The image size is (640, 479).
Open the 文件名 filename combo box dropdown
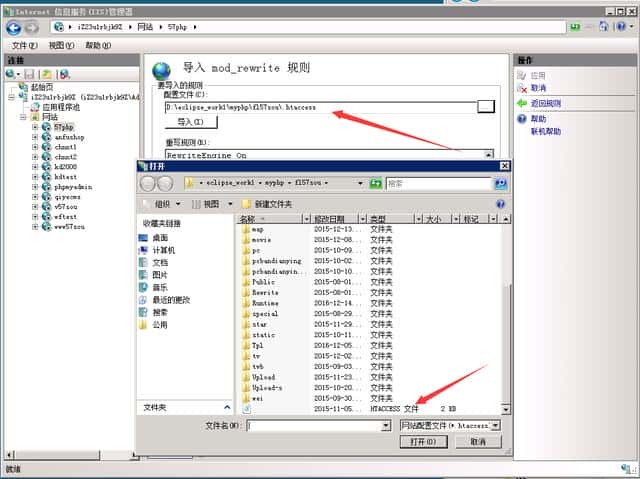(385, 426)
